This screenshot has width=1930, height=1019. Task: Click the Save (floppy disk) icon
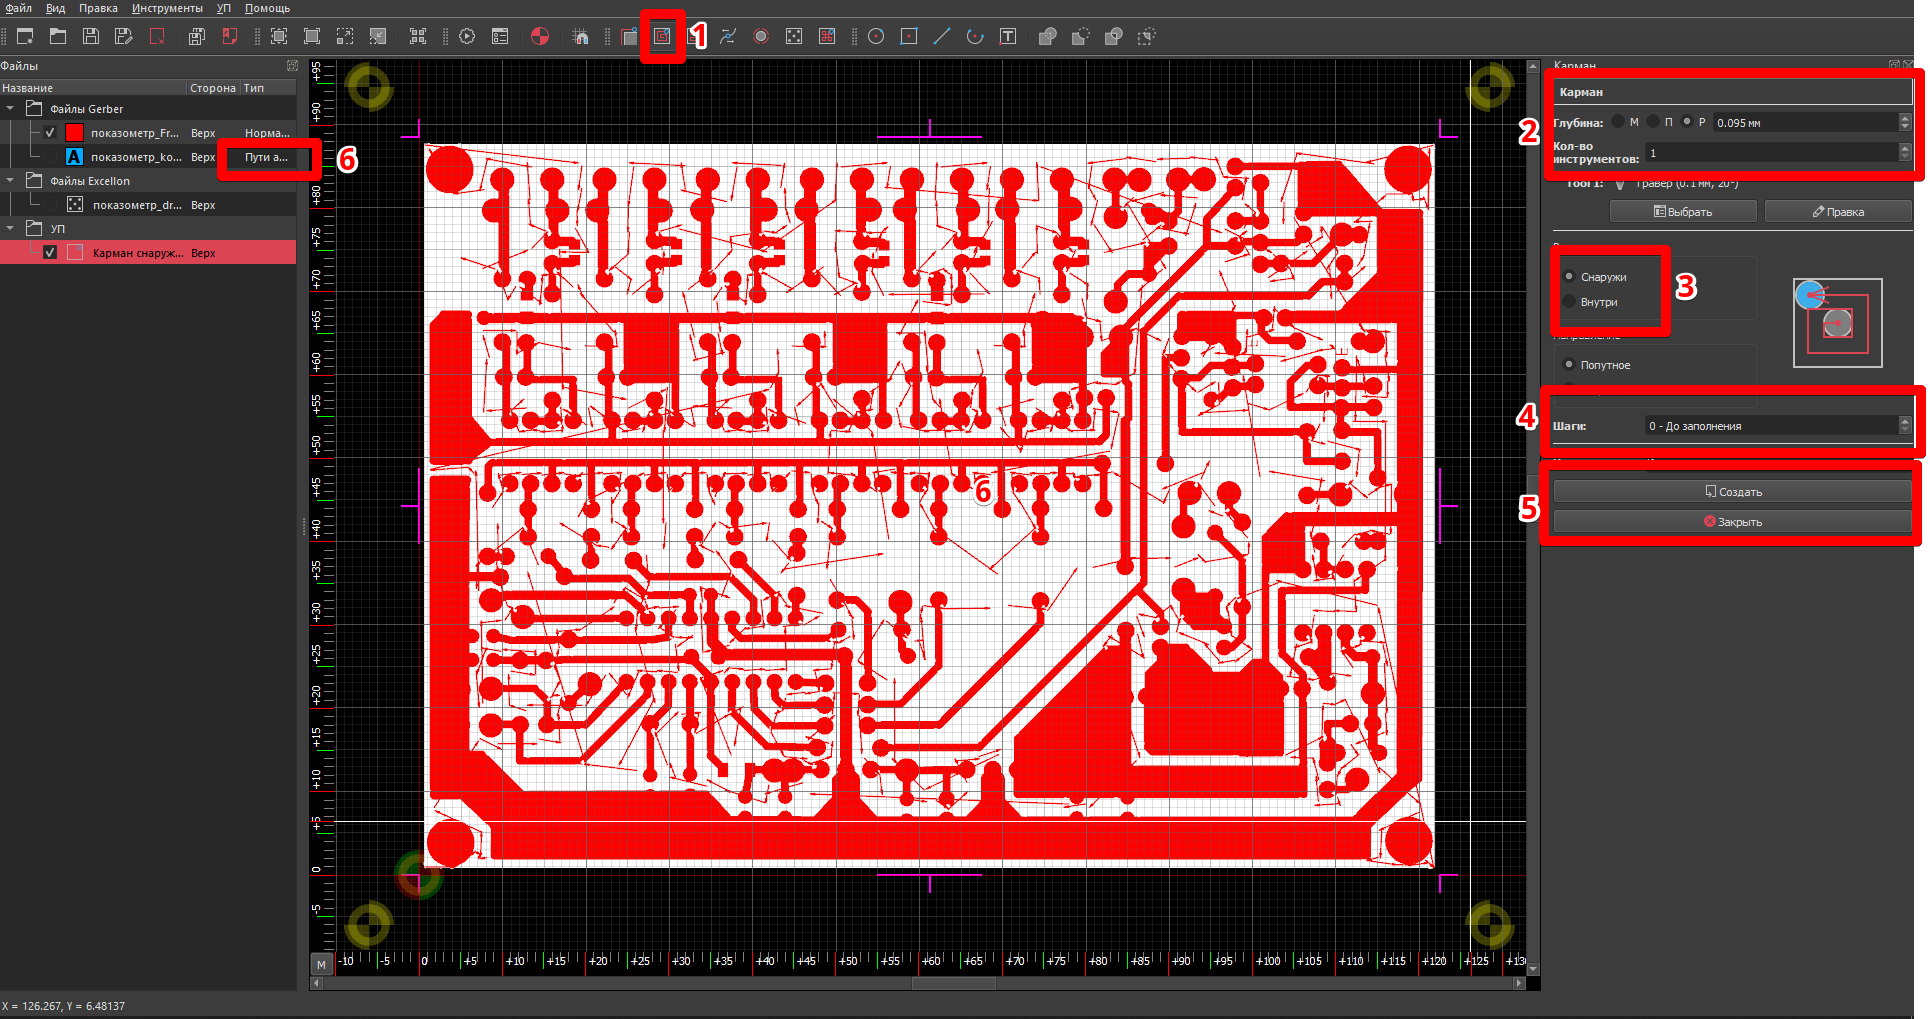pyautogui.click(x=91, y=36)
